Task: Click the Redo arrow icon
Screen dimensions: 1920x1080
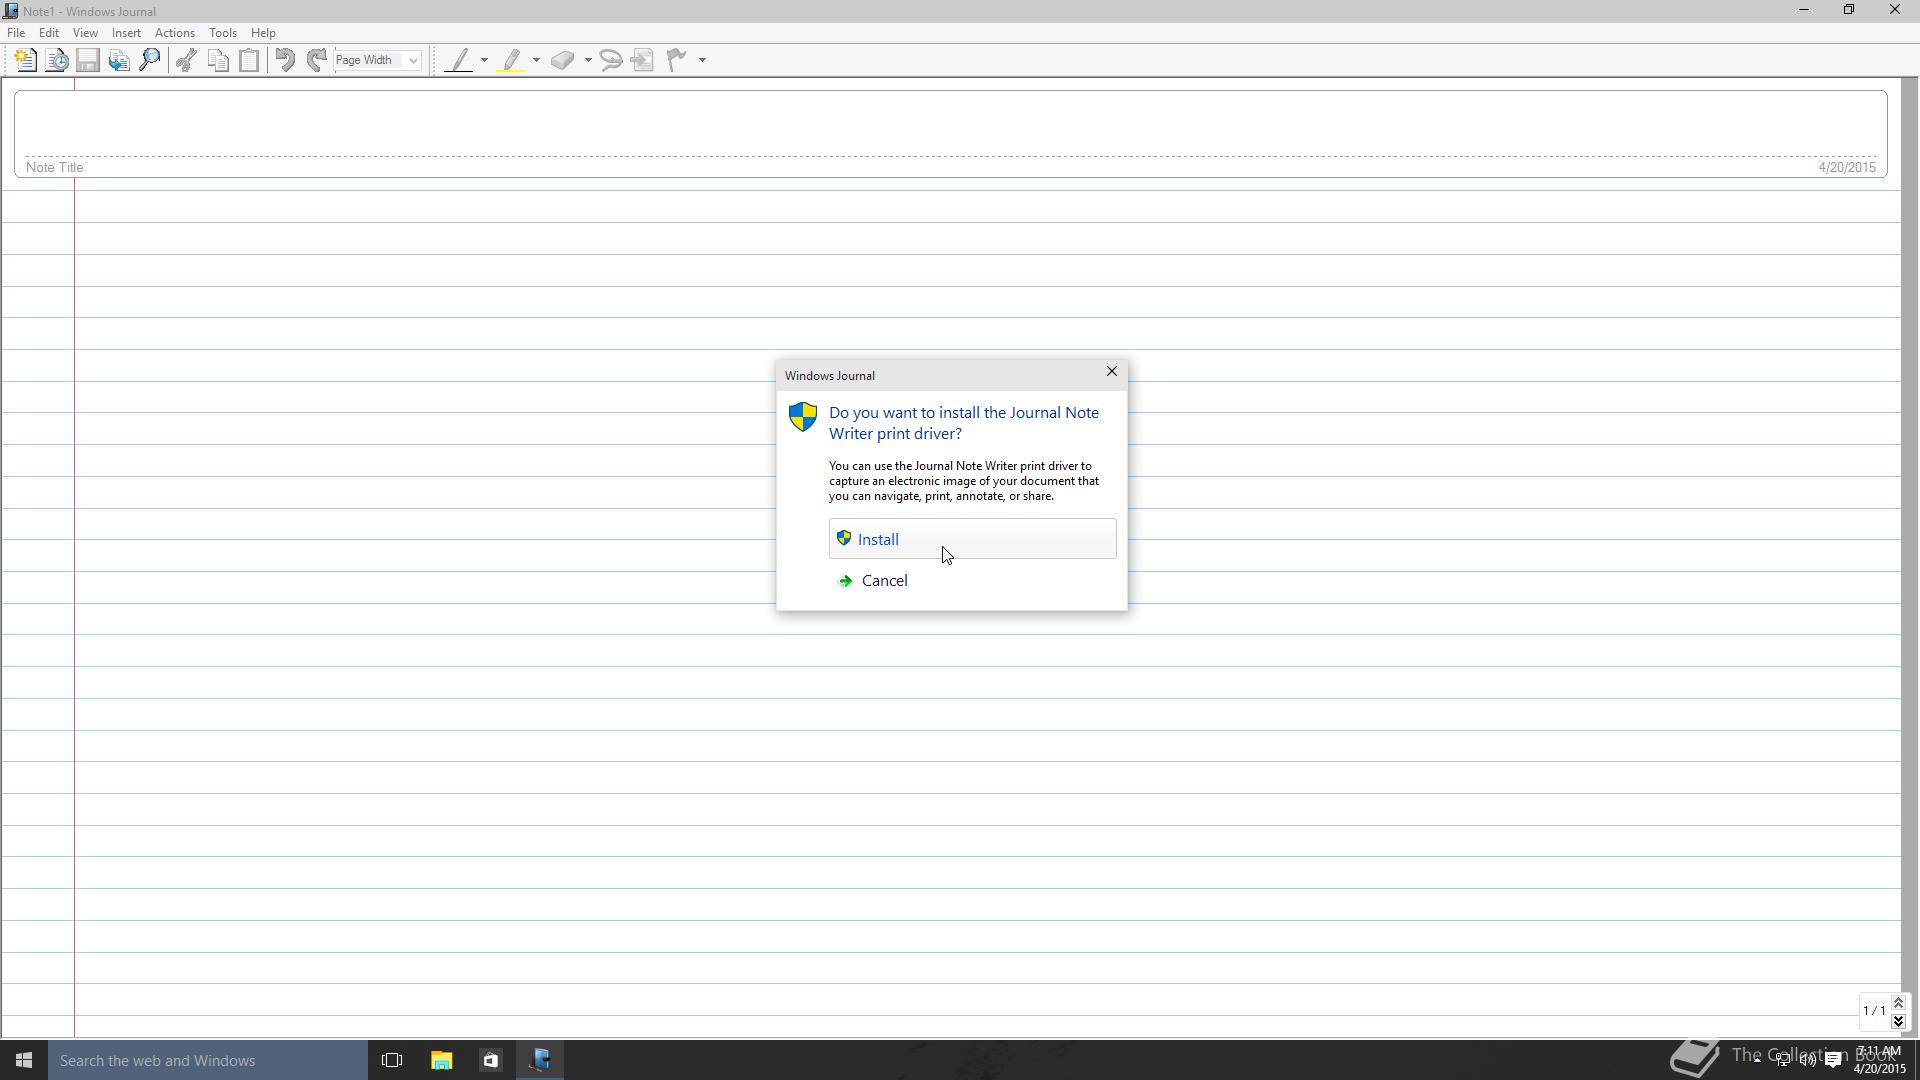Action: [316, 60]
